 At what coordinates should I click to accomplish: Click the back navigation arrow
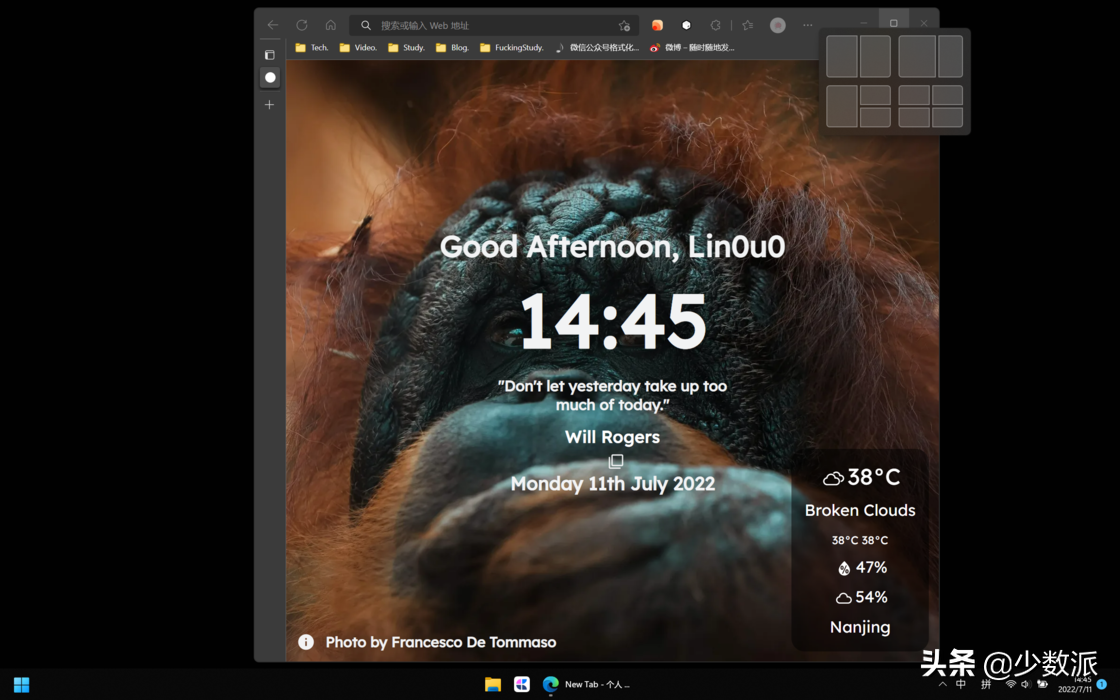pyautogui.click(x=271, y=24)
